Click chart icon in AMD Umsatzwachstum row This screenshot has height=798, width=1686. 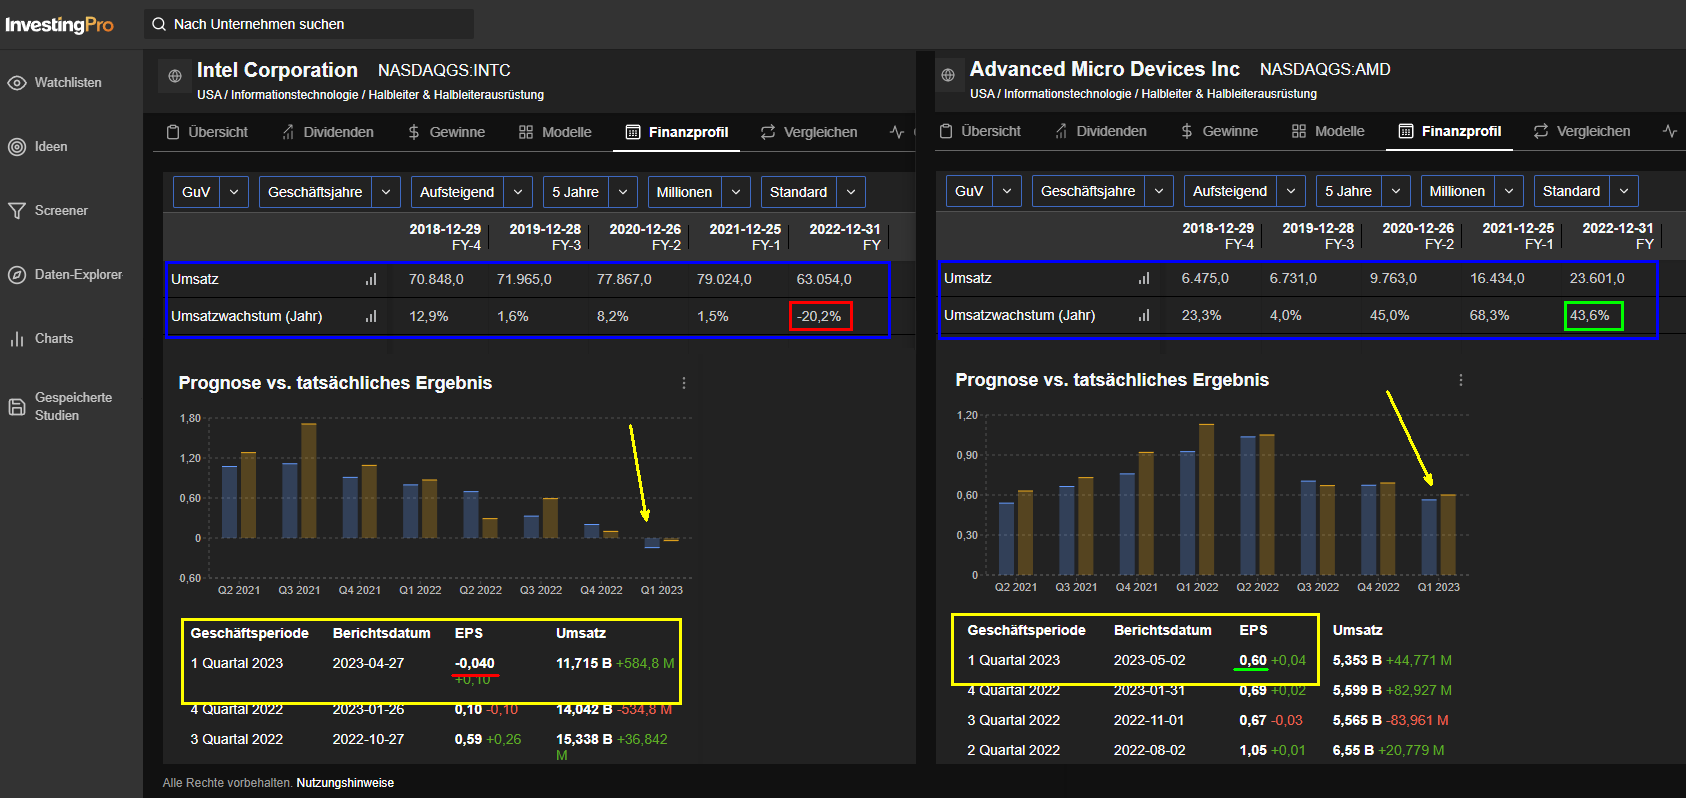[x=1144, y=315]
